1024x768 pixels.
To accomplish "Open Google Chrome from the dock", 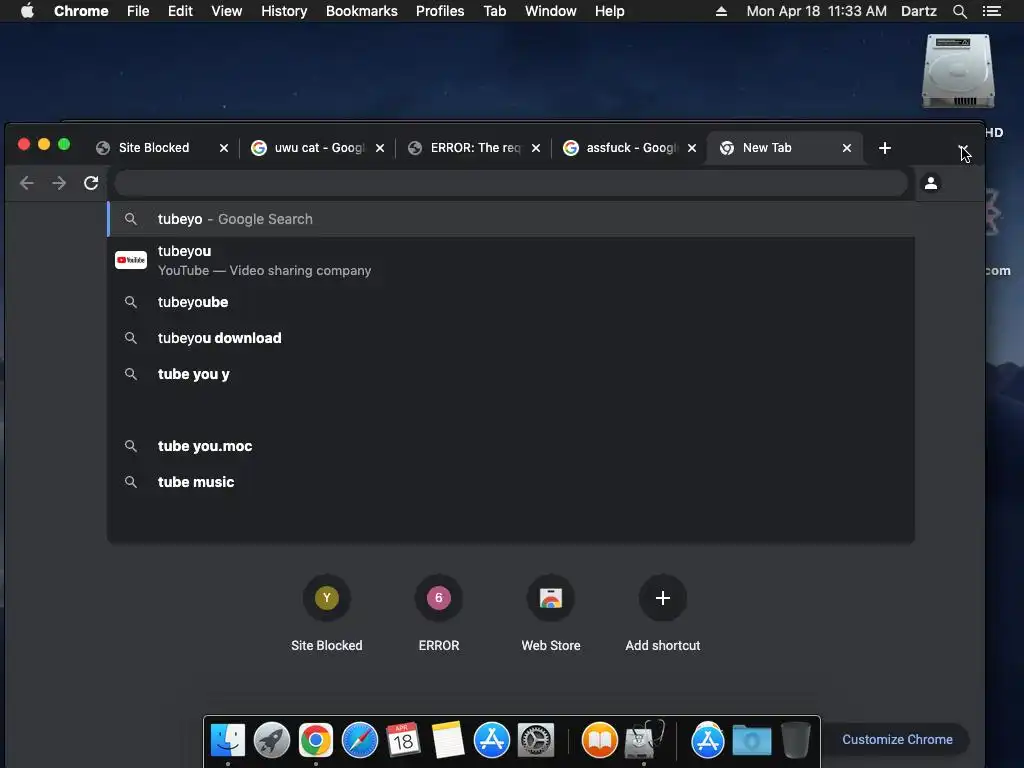I will pyautogui.click(x=315, y=741).
